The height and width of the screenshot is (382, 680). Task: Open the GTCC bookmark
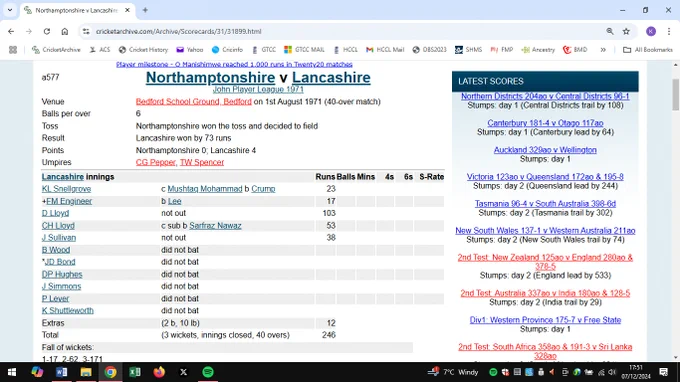tap(264, 50)
